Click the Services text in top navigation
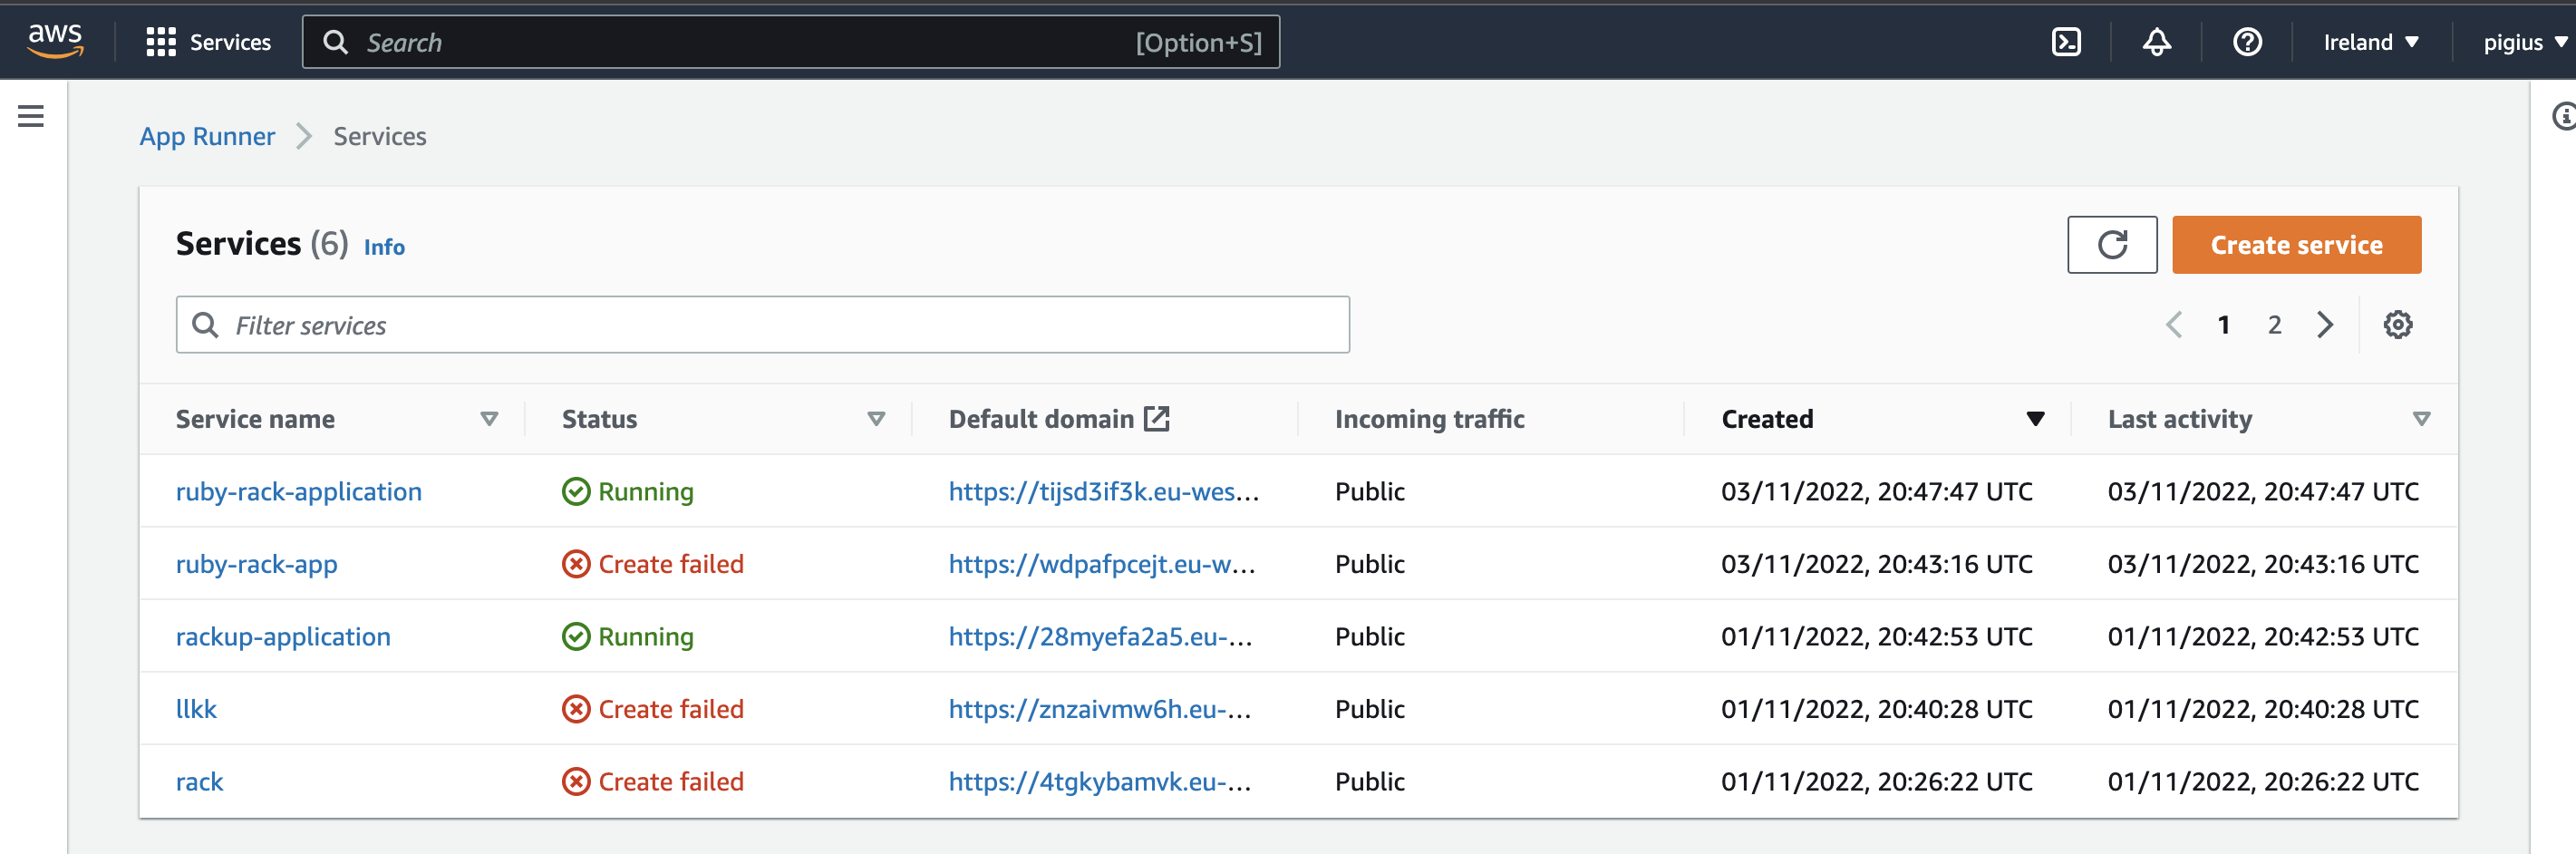This screenshot has height=854, width=2576. tap(230, 42)
